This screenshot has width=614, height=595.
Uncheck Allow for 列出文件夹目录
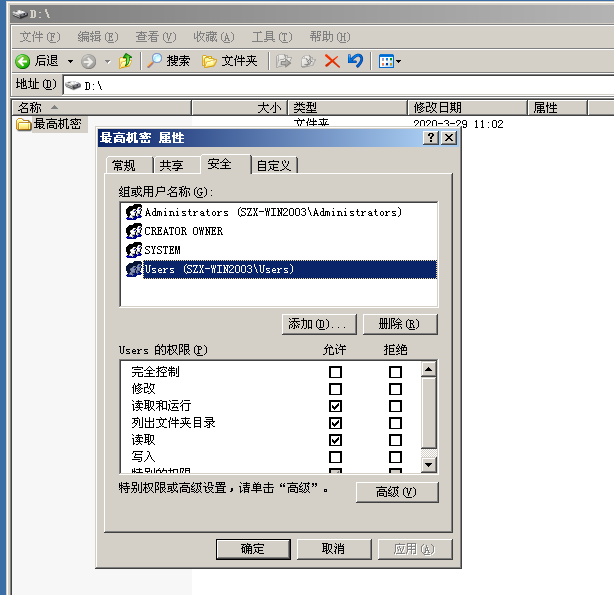click(335, 423)
